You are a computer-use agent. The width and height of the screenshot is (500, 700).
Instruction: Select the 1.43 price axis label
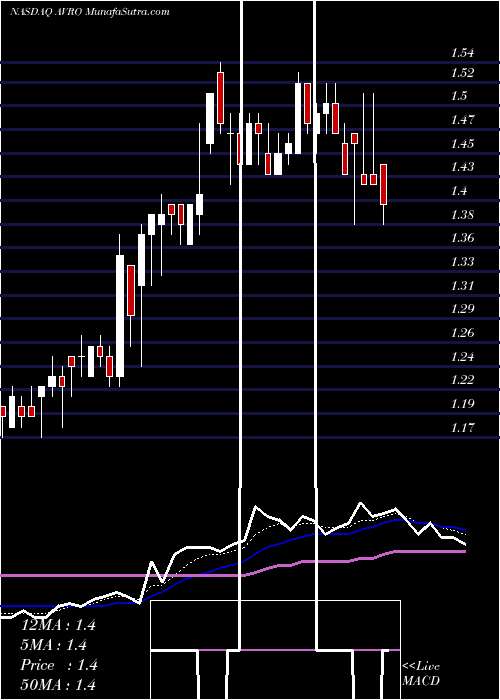(462, 167)
